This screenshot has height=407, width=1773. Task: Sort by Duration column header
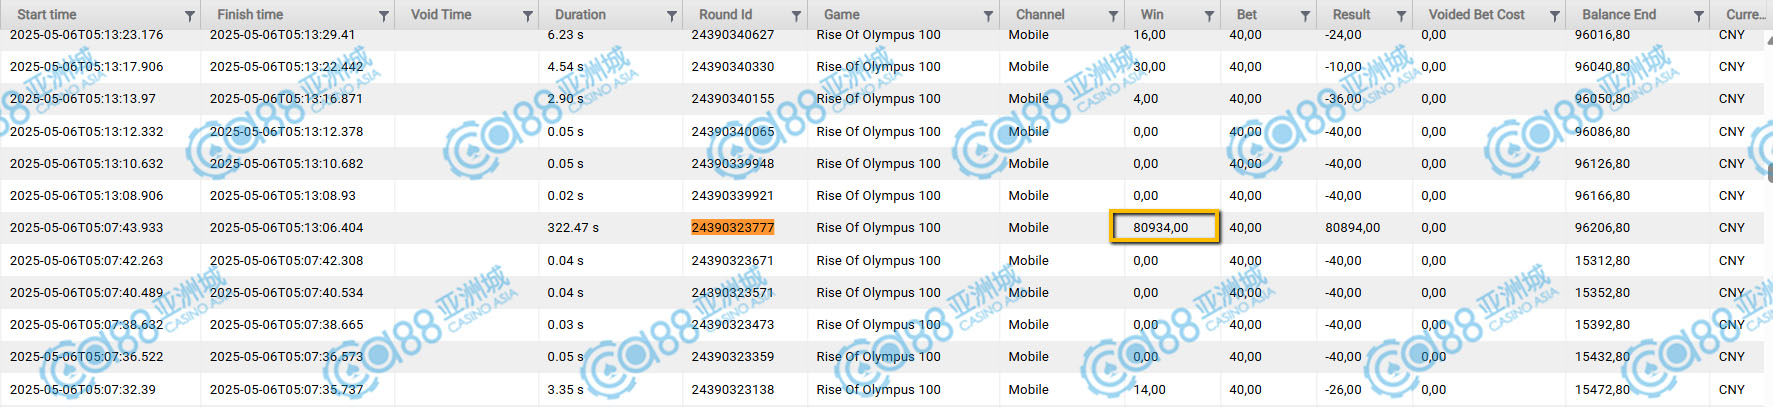coord(580,15)
